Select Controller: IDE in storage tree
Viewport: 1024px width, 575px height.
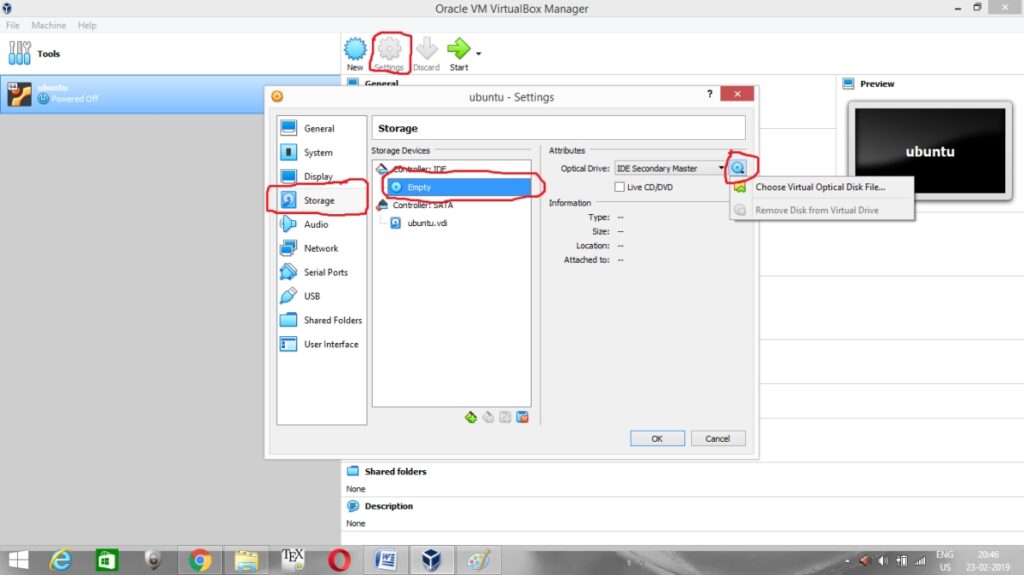(419, 169)
